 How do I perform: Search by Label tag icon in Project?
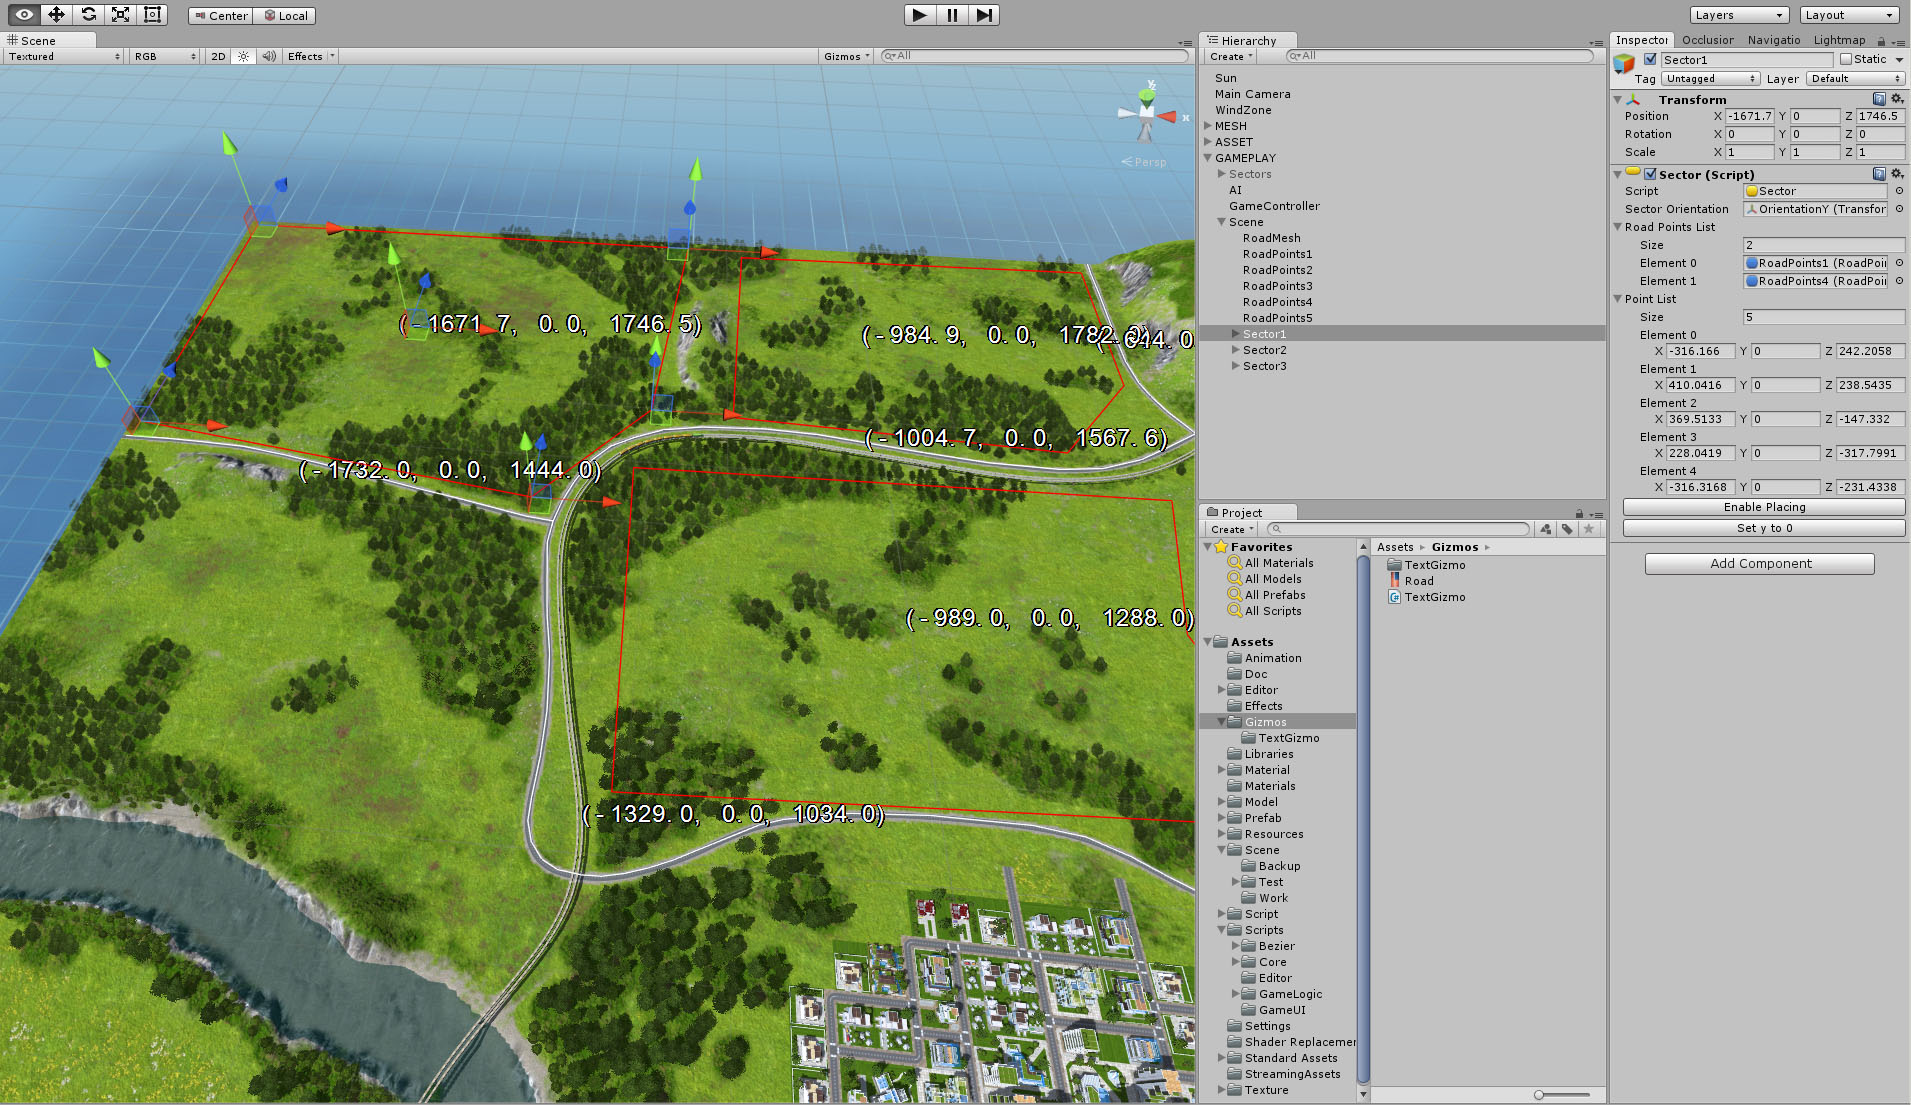click(1566, 529)
